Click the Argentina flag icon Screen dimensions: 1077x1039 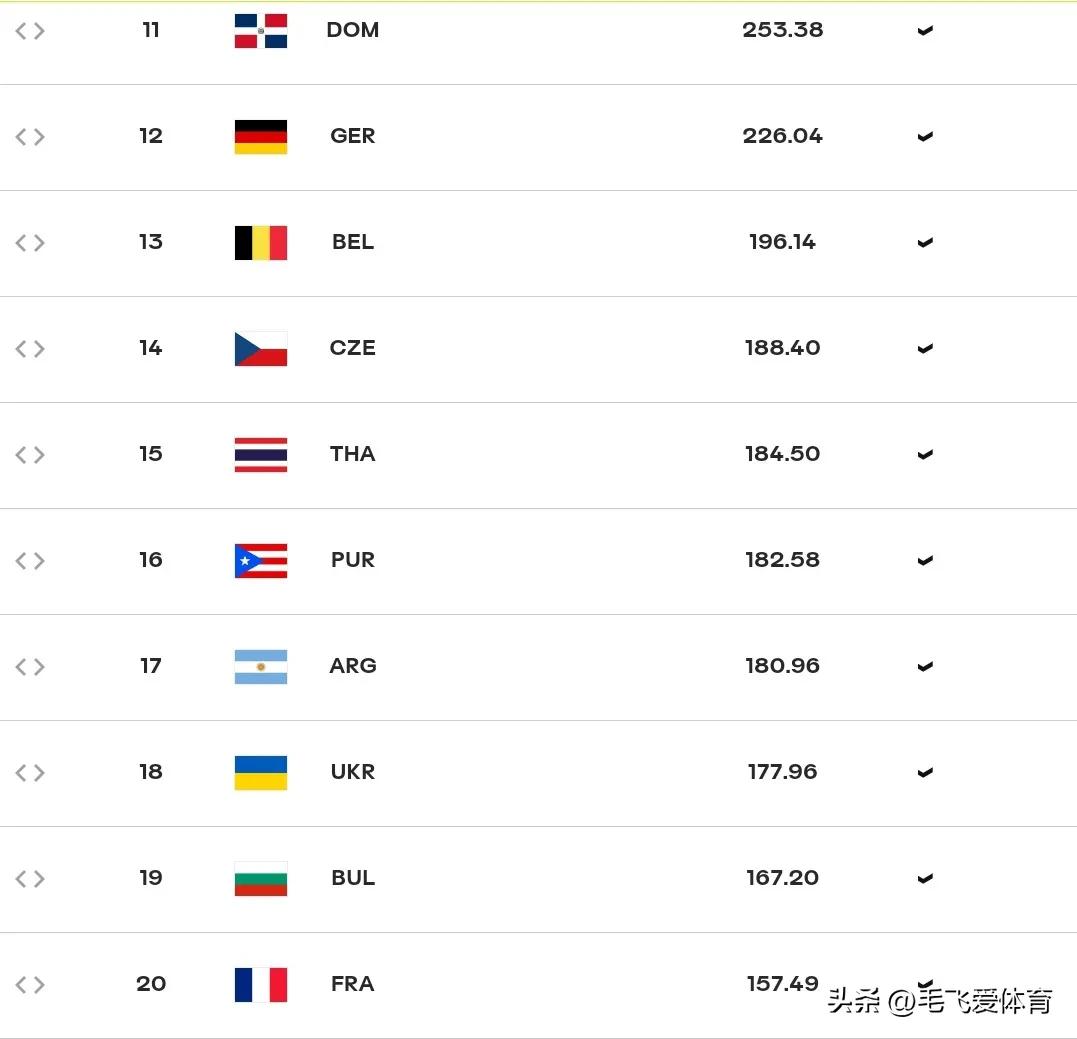260,667
